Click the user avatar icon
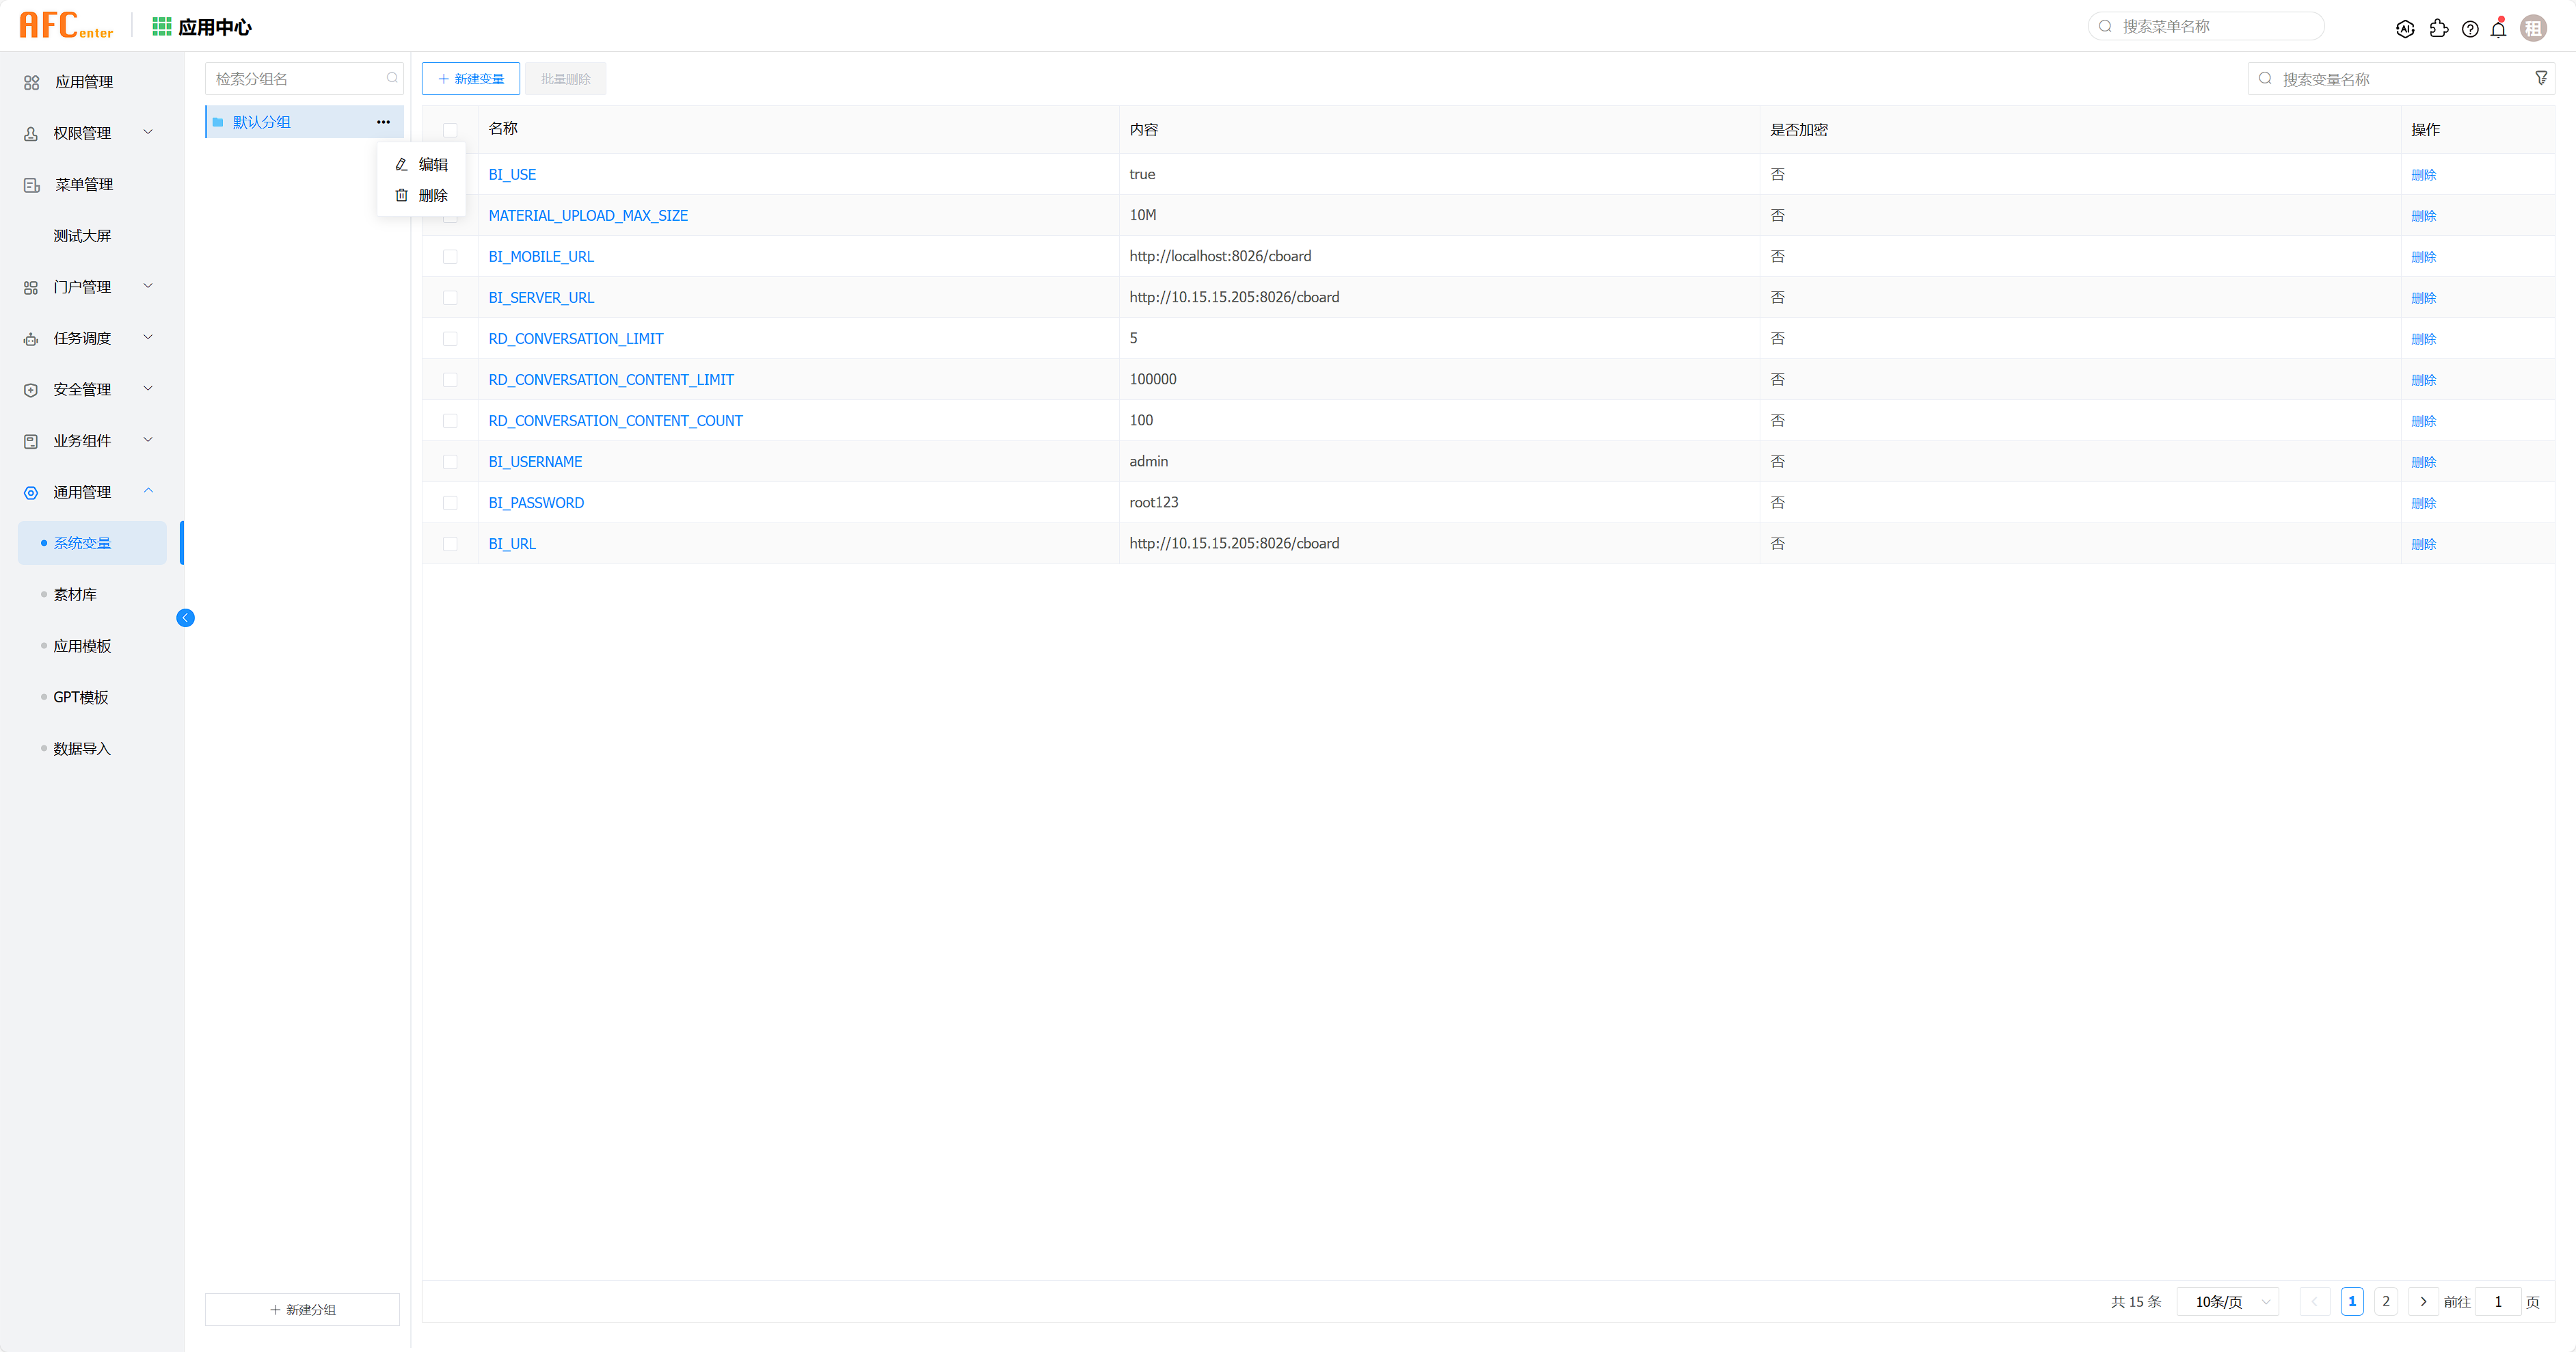 pos(2533,29)
